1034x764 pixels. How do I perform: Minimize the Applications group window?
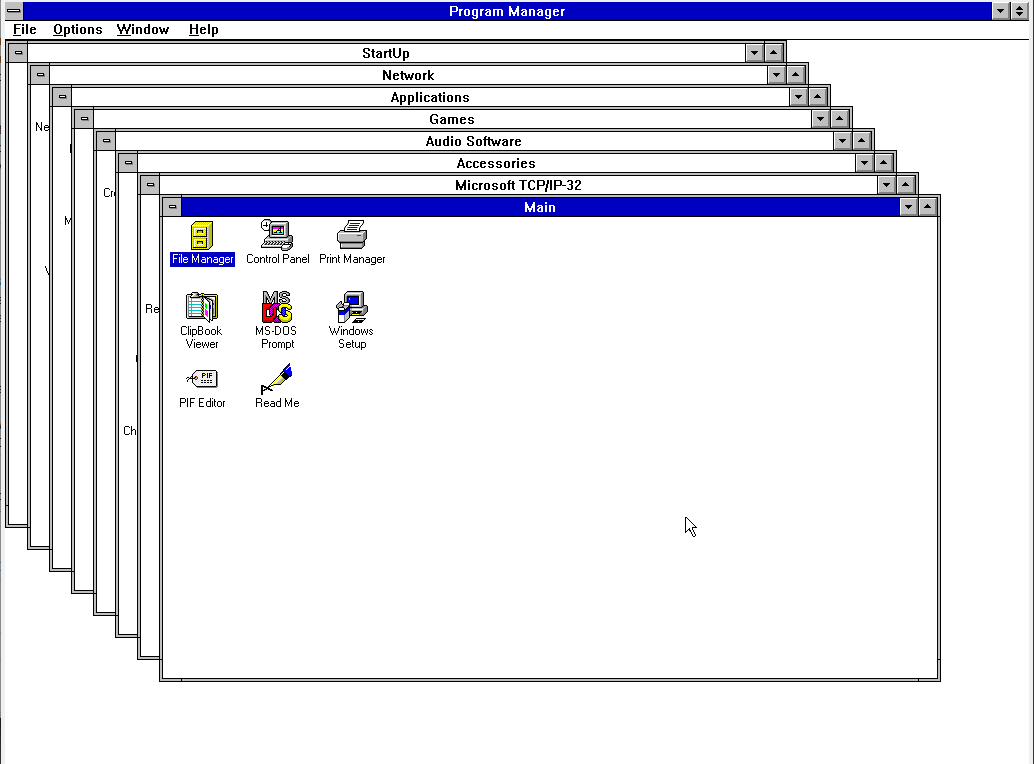(799, 97)
